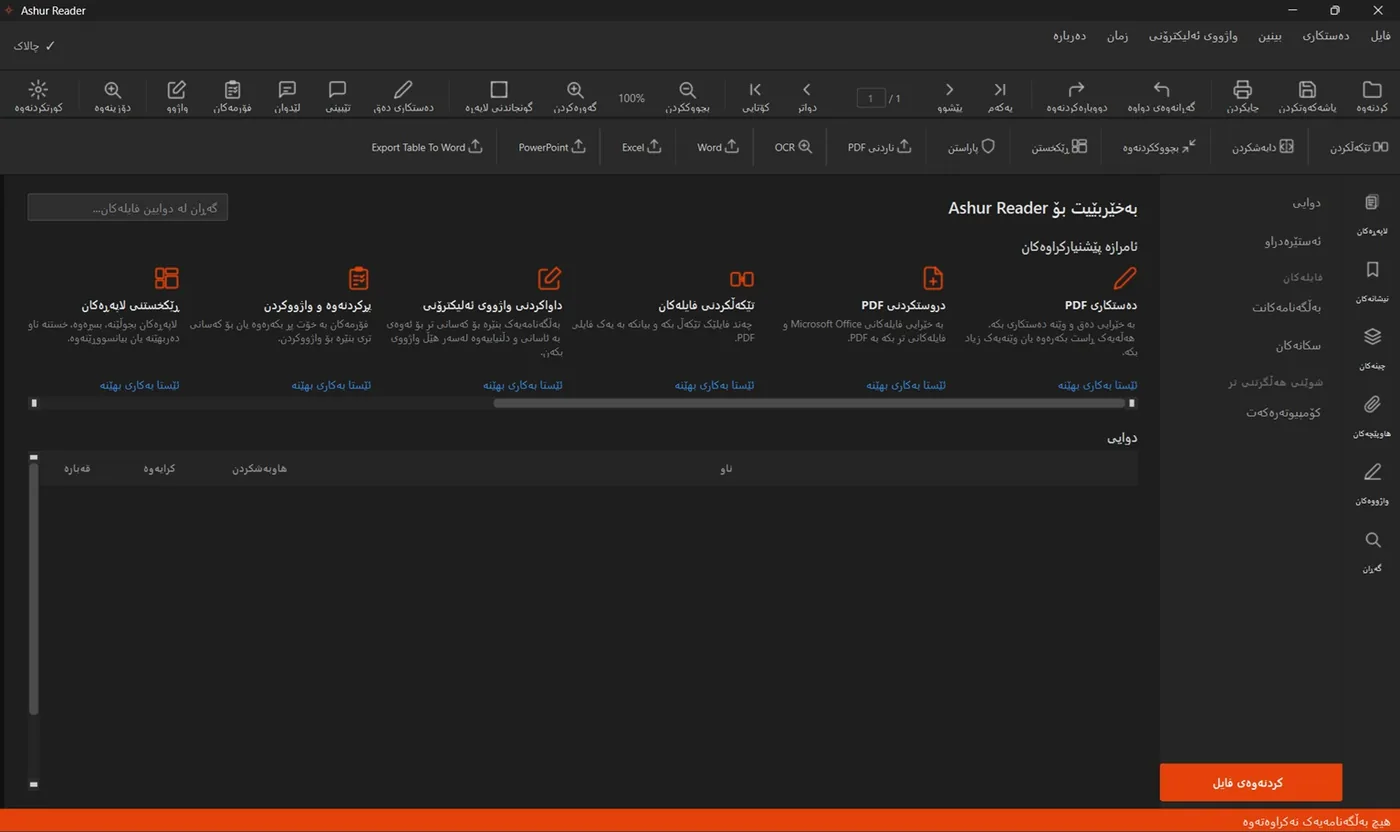Screen dimensions: 1400x832
Task: Print the document (چاپکردن)
Action: click(1243, 96)
